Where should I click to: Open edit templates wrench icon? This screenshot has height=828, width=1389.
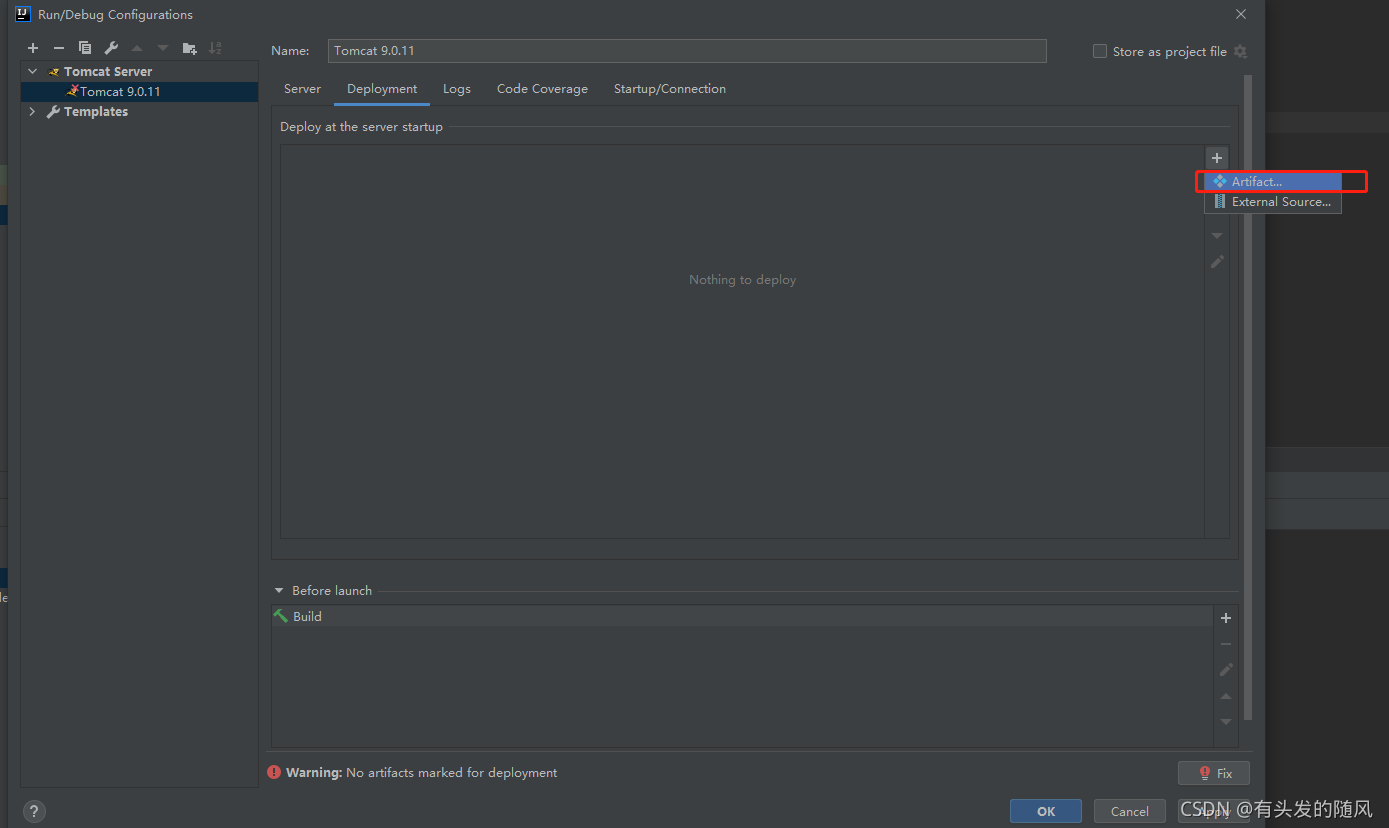pos(111,48)
